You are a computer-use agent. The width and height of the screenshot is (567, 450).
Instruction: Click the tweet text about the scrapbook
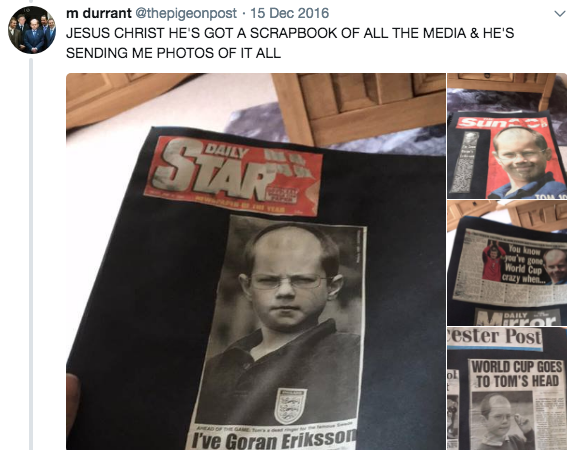(x=290, y=43)
